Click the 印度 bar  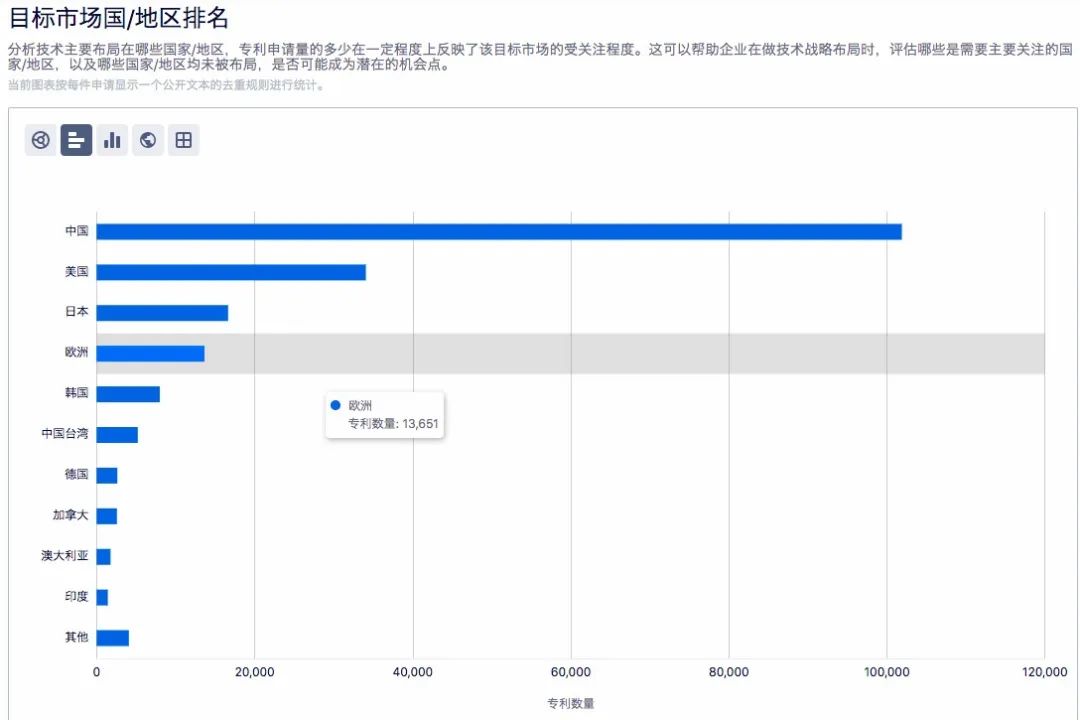tap(102, 597)
